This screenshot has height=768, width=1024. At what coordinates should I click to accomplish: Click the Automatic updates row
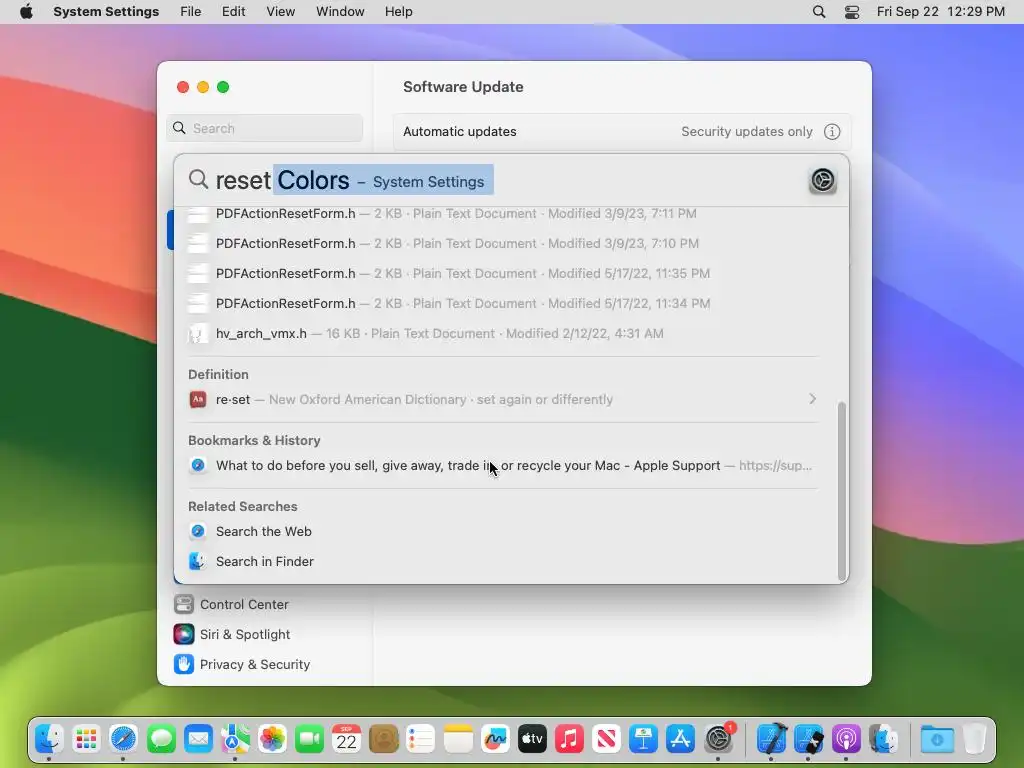click(x=622, y=132)
